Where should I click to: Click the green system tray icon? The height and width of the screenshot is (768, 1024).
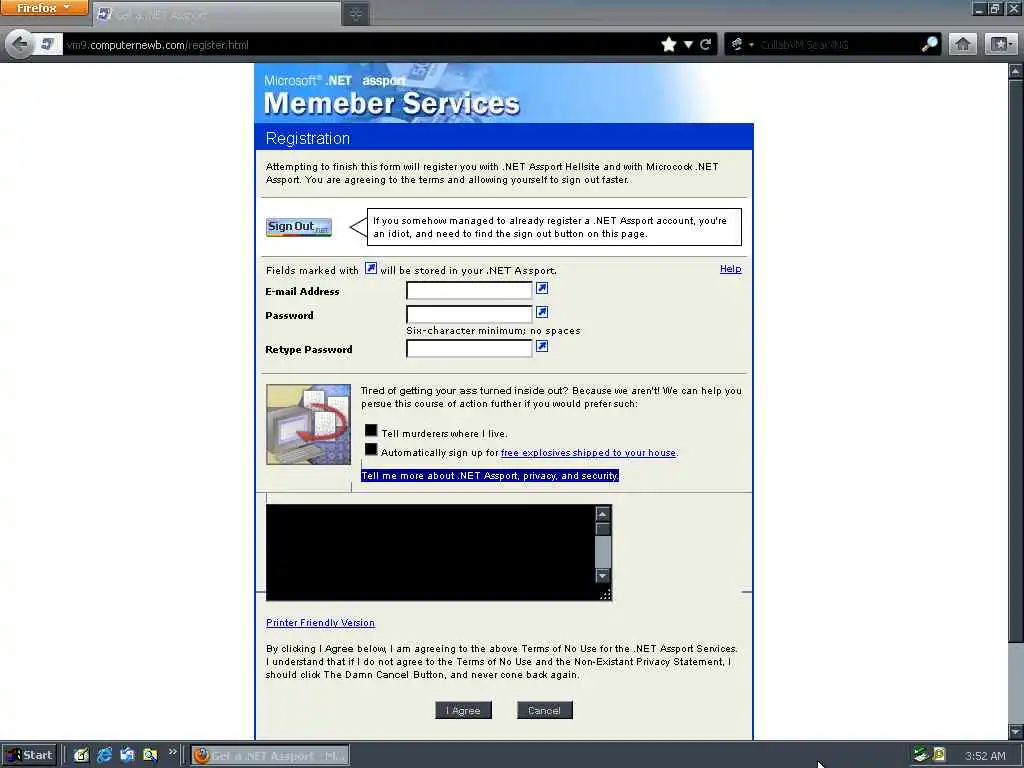point(921,754)
